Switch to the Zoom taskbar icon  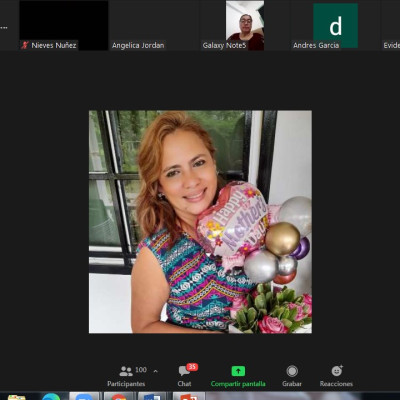click(84, 397)
